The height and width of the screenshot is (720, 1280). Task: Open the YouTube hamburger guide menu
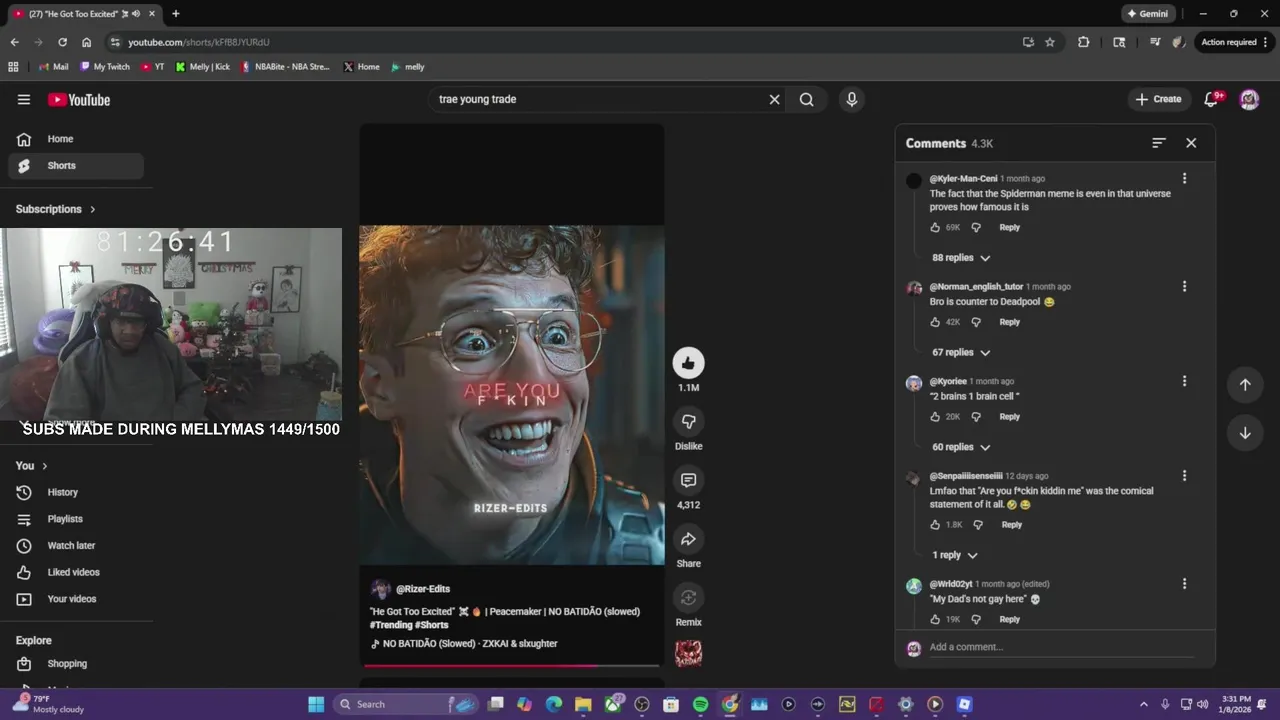pos(24,99)
